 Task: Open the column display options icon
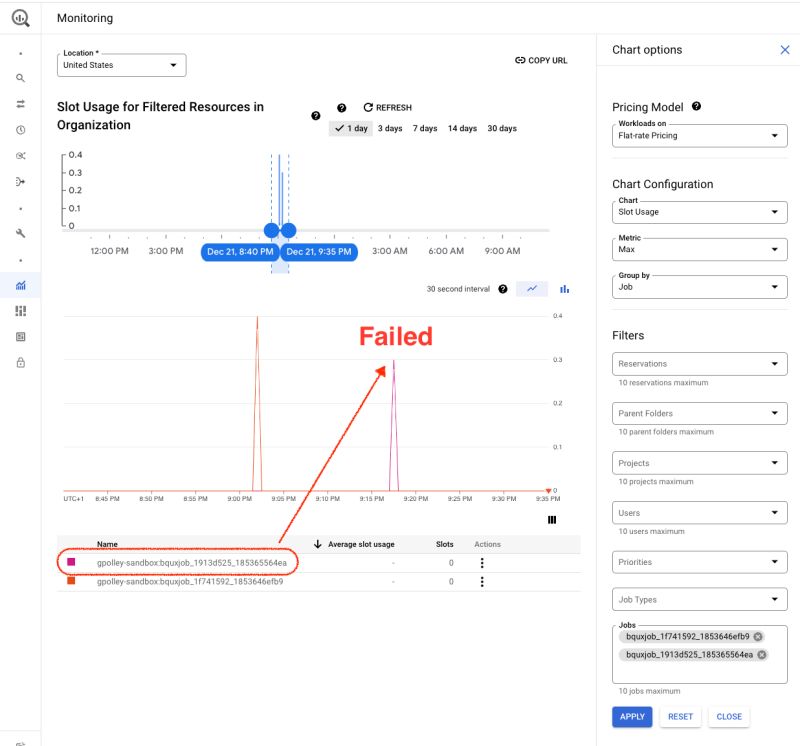tap(552, 520)
